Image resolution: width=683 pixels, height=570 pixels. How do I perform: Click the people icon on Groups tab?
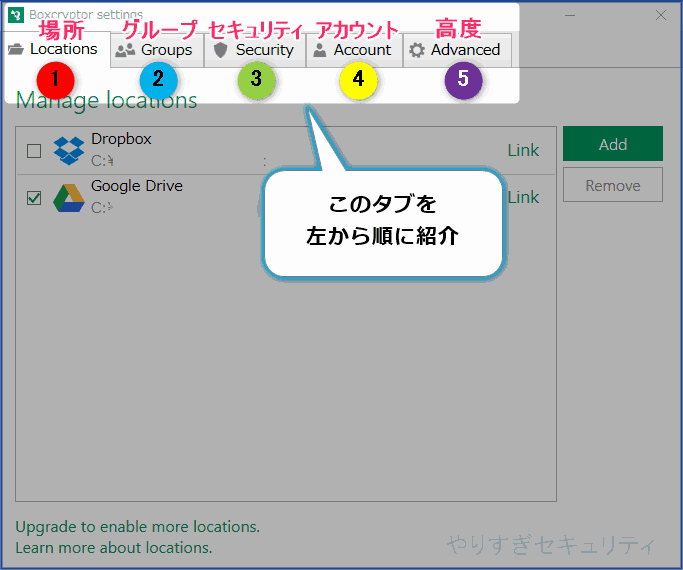pos(125,51)
